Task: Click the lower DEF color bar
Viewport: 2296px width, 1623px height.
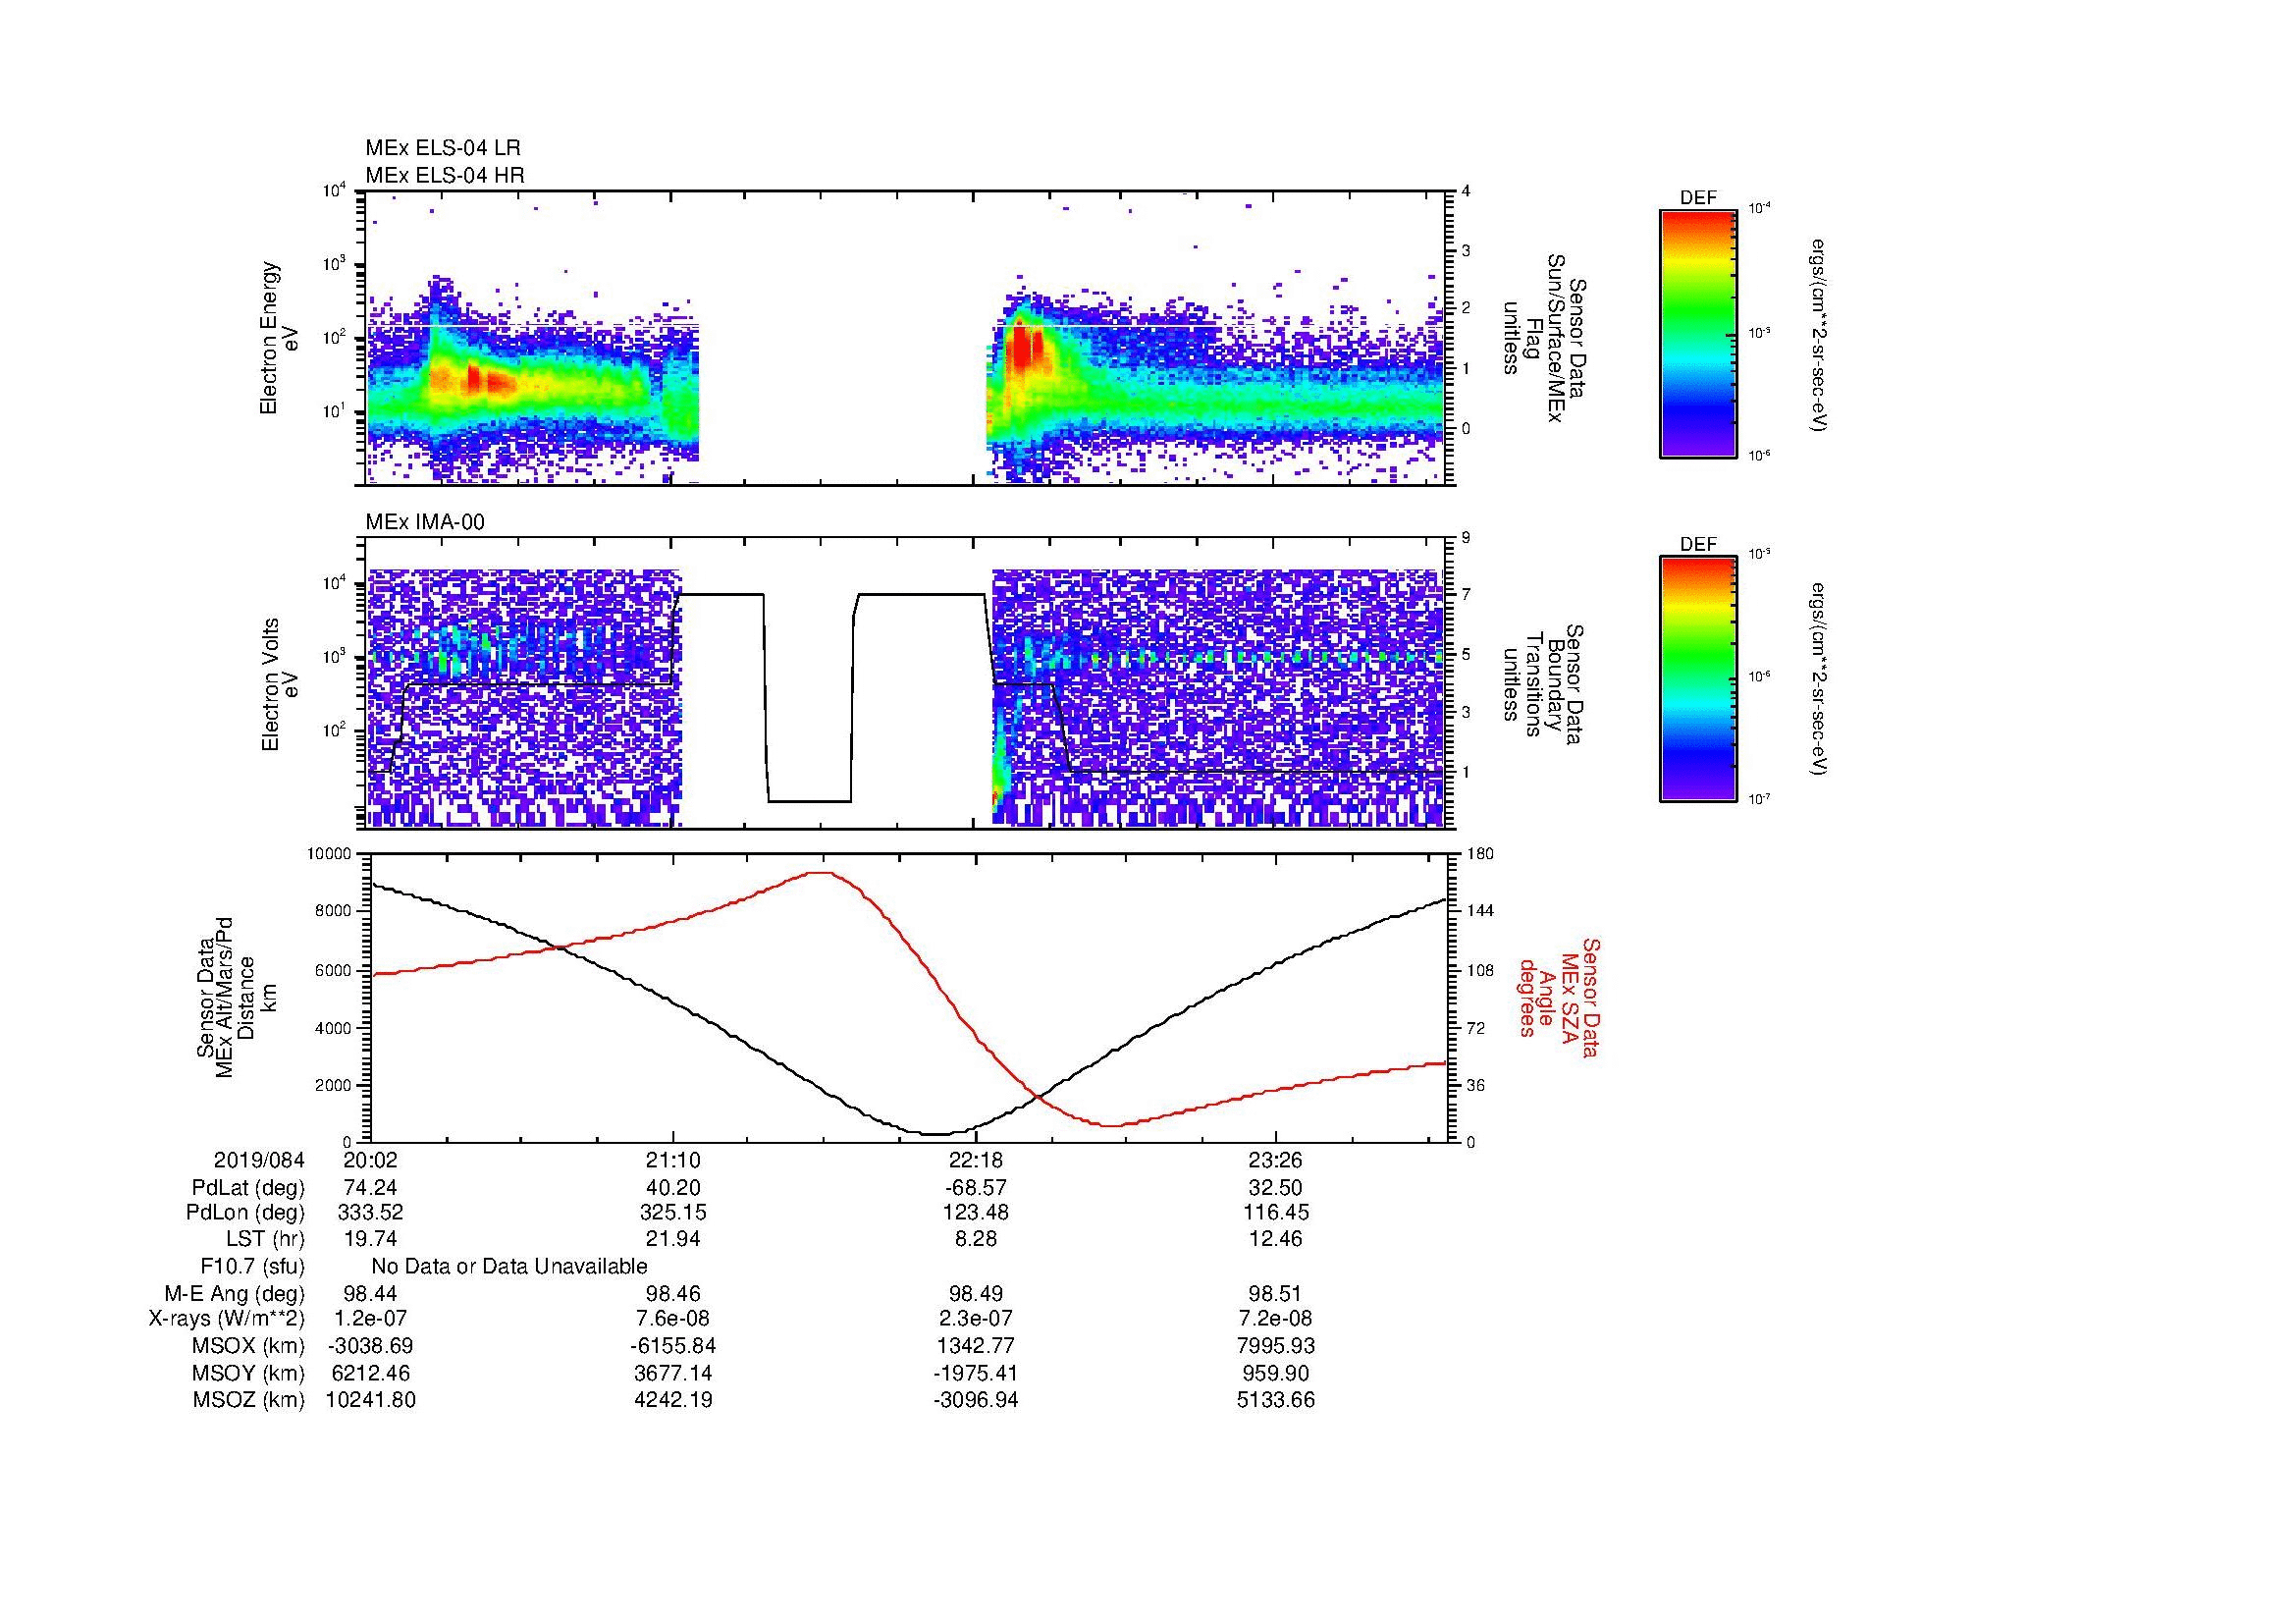Action: point(1697,679)
